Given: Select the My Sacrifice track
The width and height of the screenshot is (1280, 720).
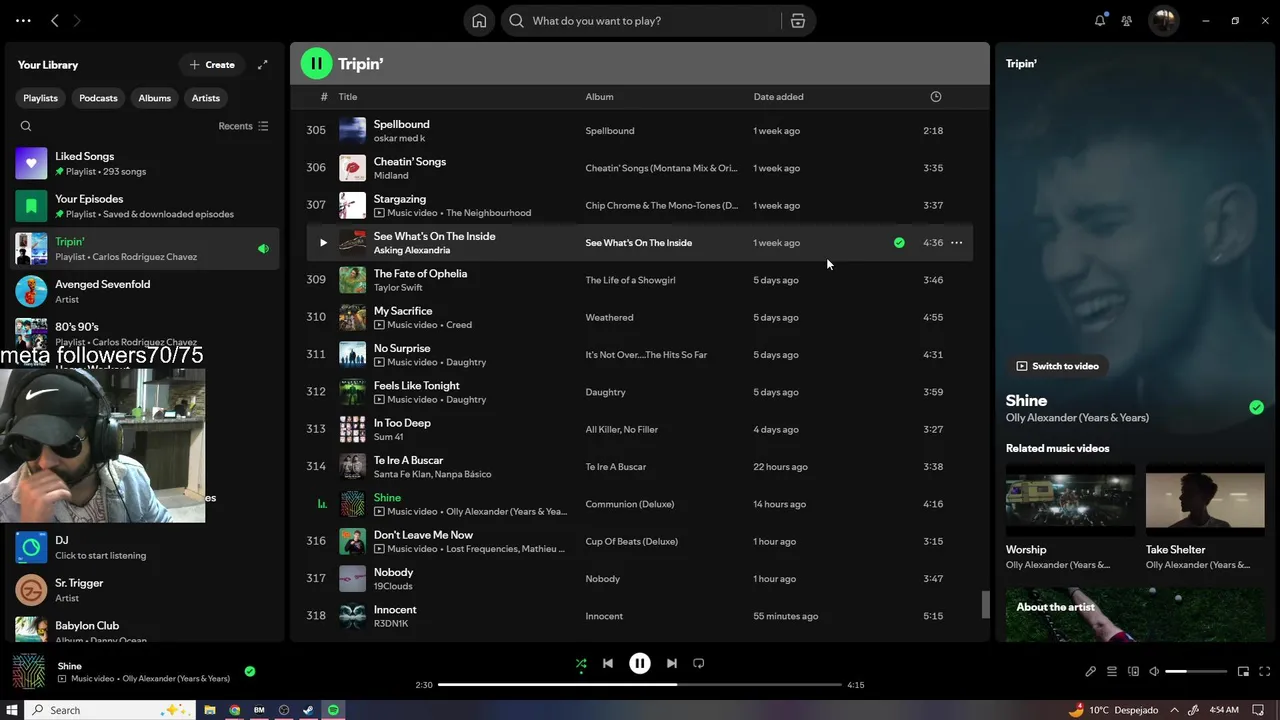Looking at the screenshot, I should pyautogui.click(x=639, y=318).
